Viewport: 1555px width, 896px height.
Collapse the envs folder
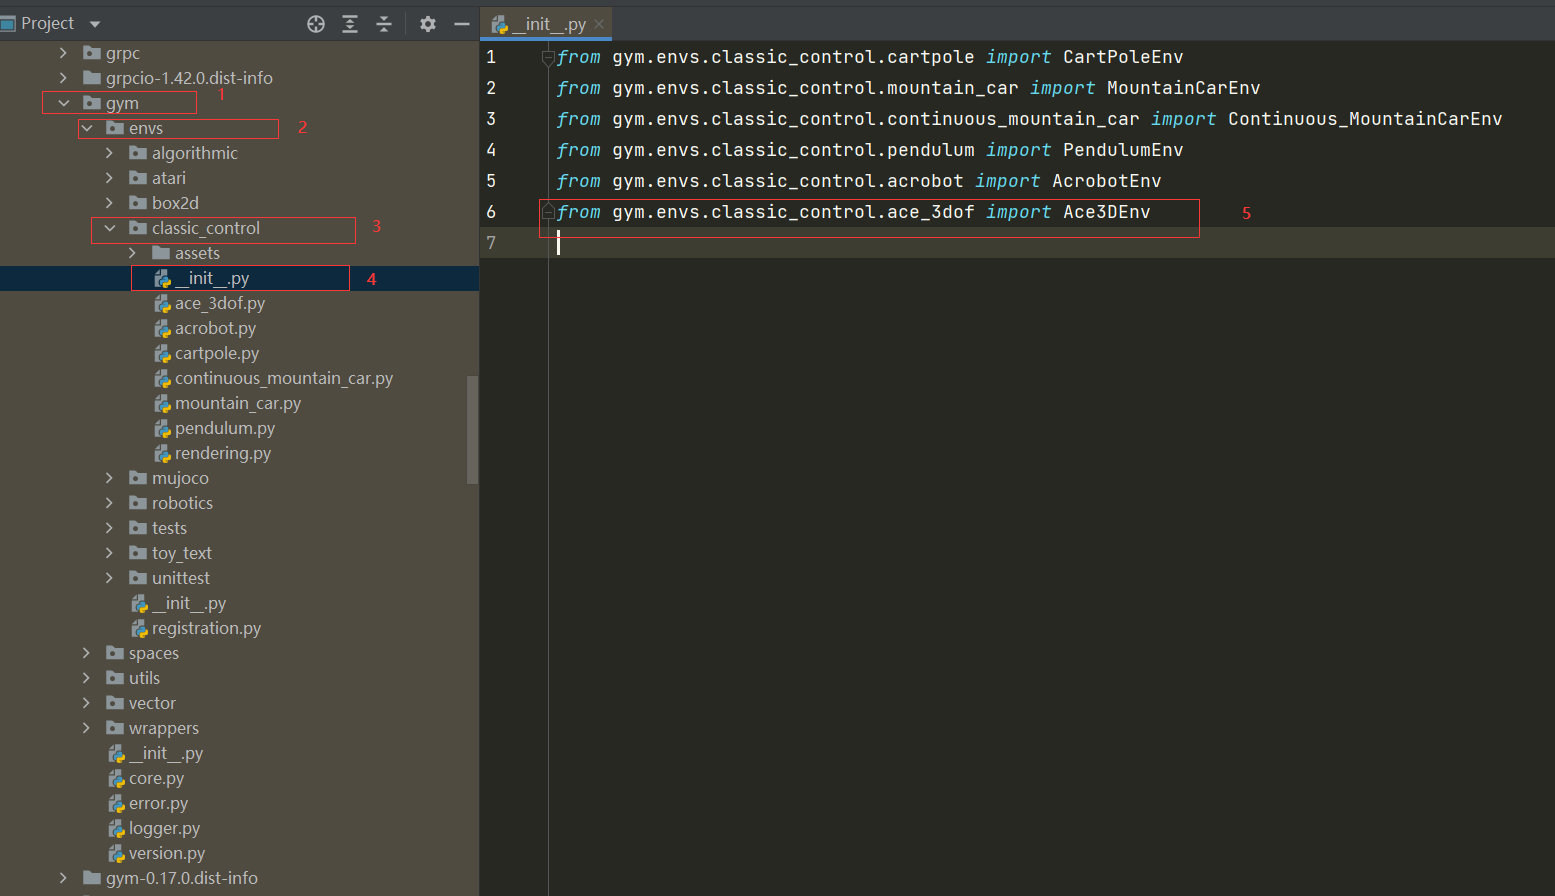(x=86, y=128)
